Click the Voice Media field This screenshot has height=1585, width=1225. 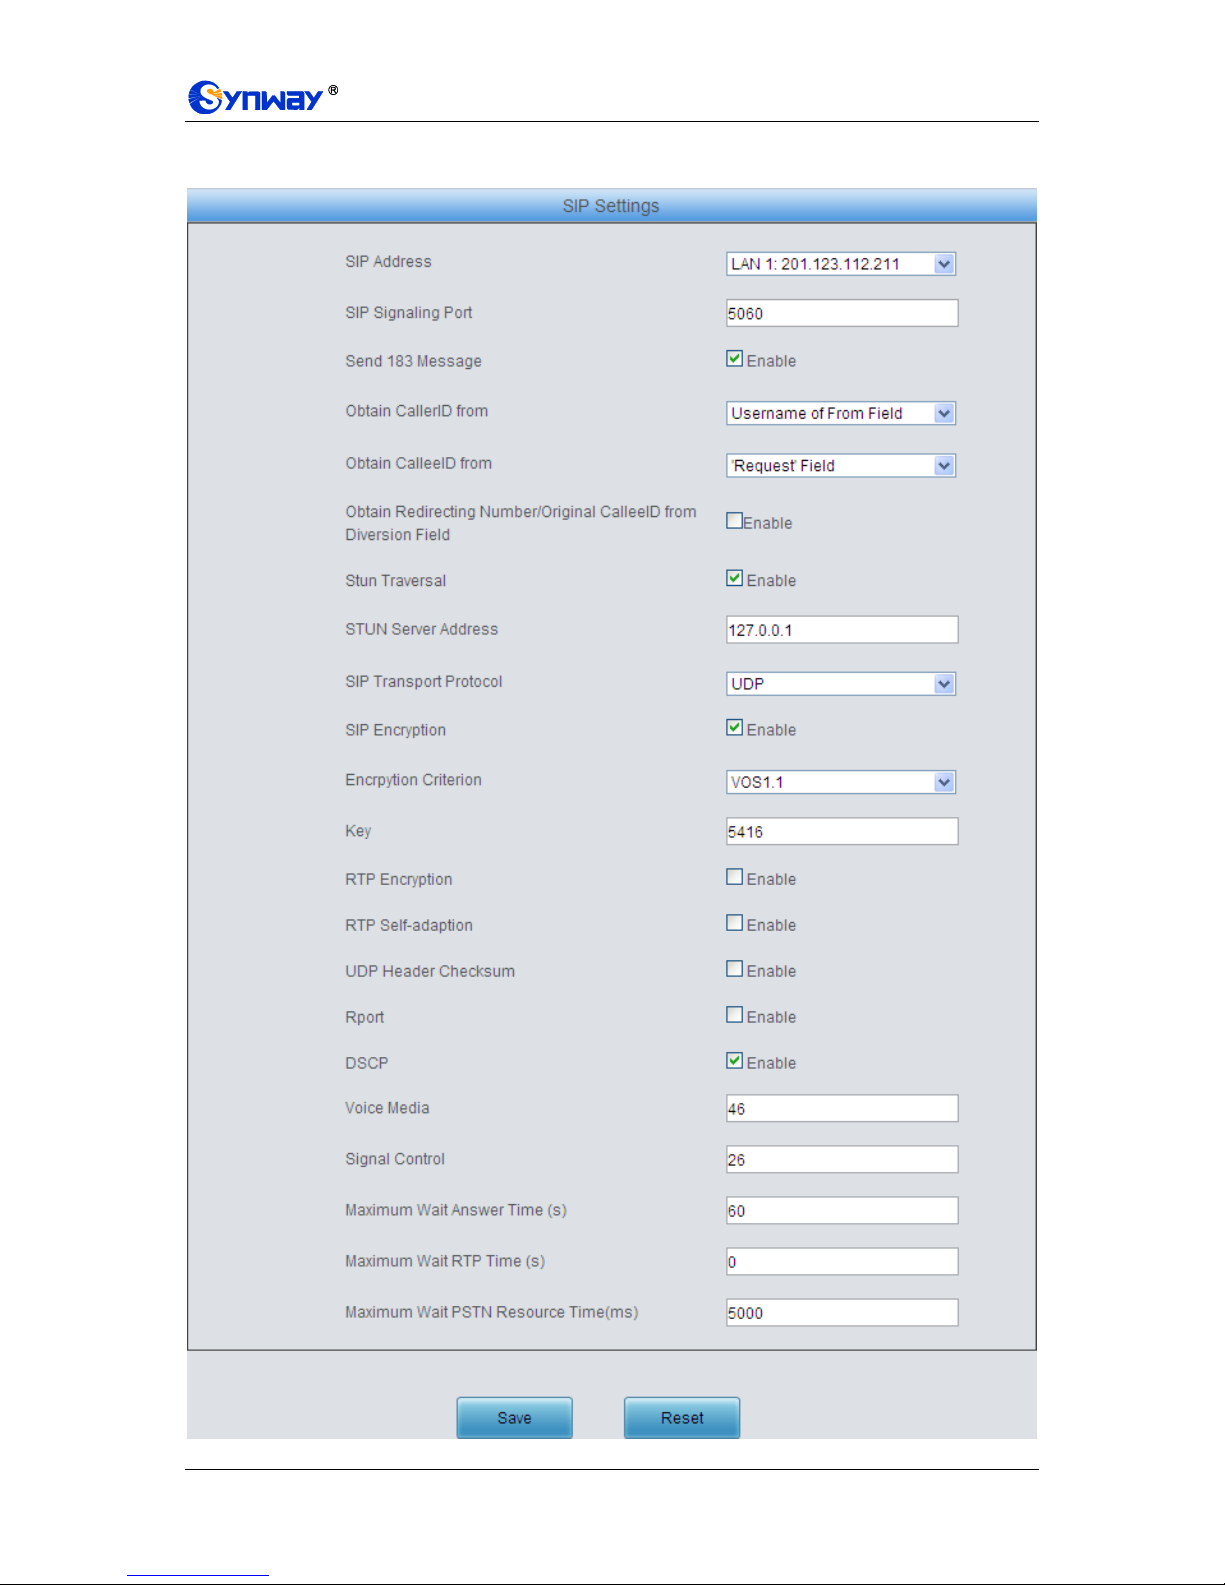pos(842,1109)
